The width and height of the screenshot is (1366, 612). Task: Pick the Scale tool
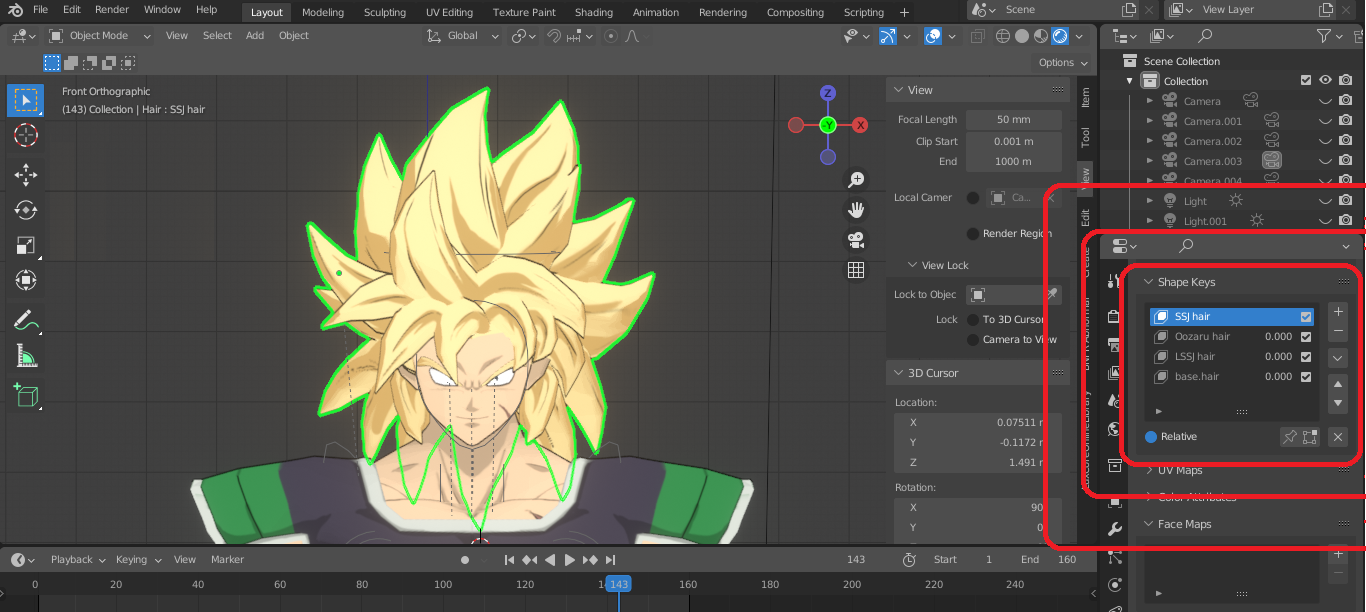click(x=26, y=245)
